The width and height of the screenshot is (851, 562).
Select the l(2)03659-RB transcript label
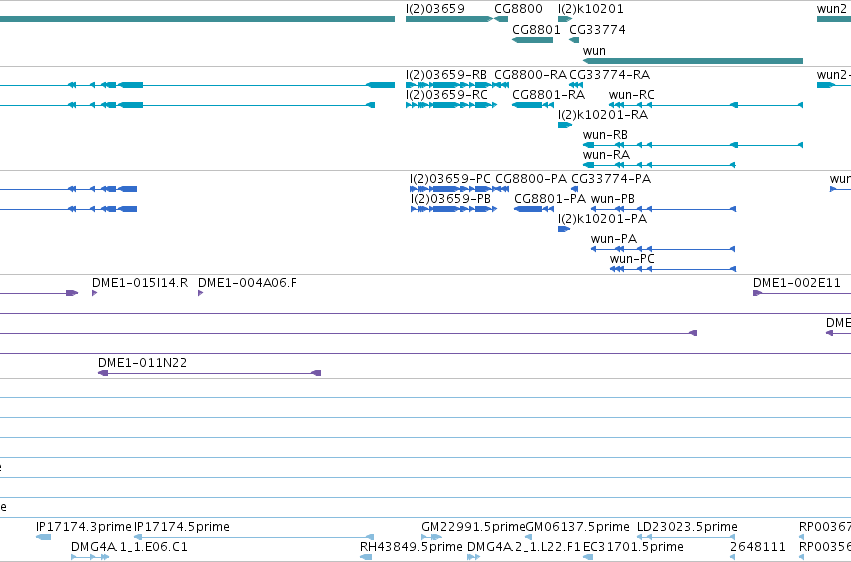click(446, 75)
